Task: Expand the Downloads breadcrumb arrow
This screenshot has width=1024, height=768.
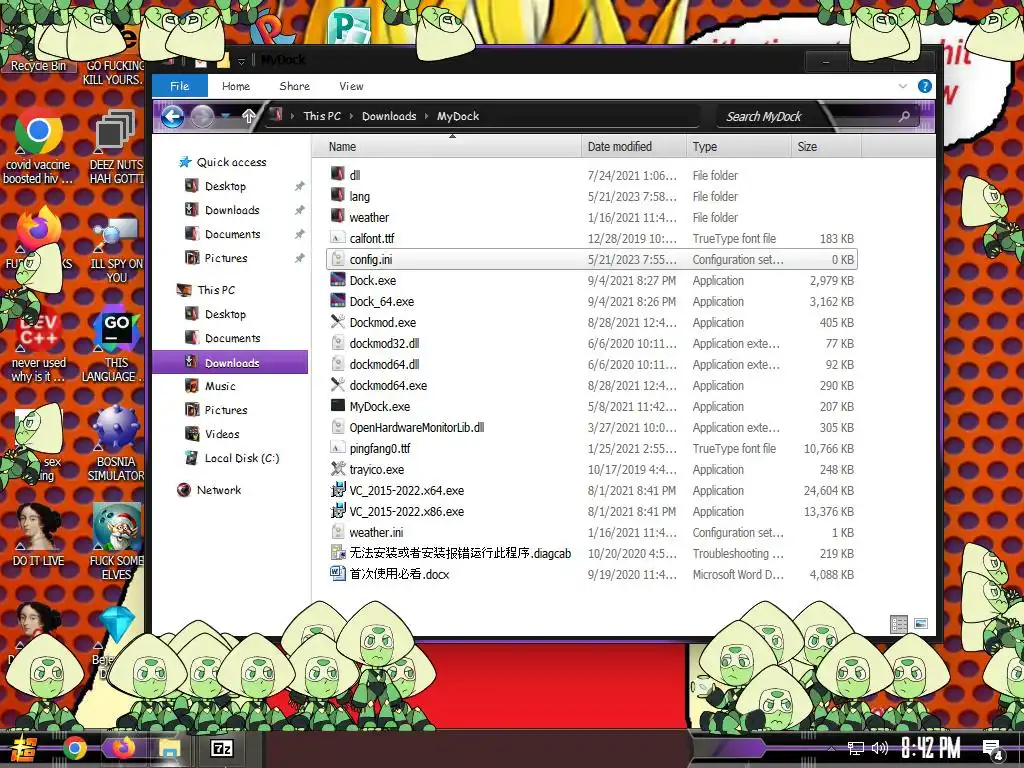Action: coord(426,116)
